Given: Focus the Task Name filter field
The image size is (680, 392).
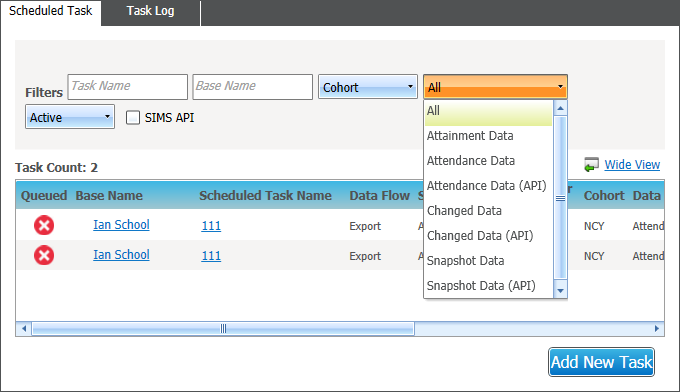Looking at the screenshot, I should click(128, 87).
